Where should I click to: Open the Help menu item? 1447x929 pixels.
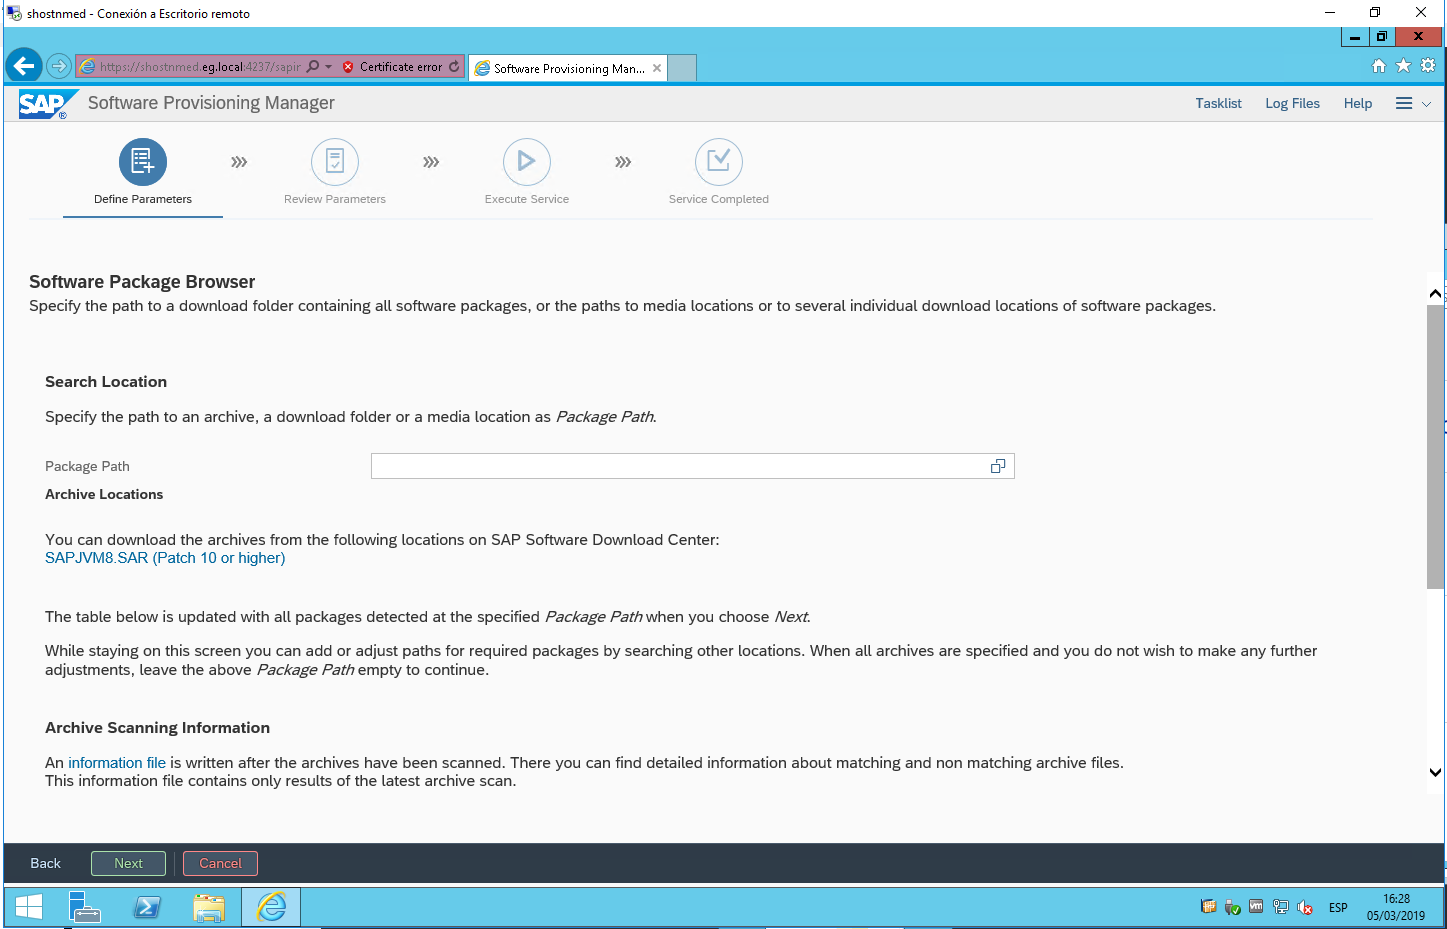click(x=1358, y=104)
